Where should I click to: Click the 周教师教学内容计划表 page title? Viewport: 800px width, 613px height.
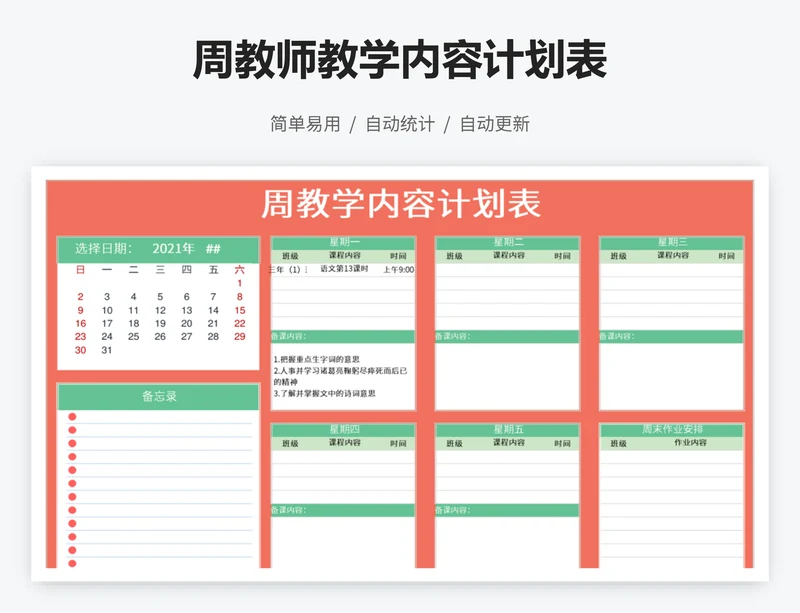coord(400,60)
